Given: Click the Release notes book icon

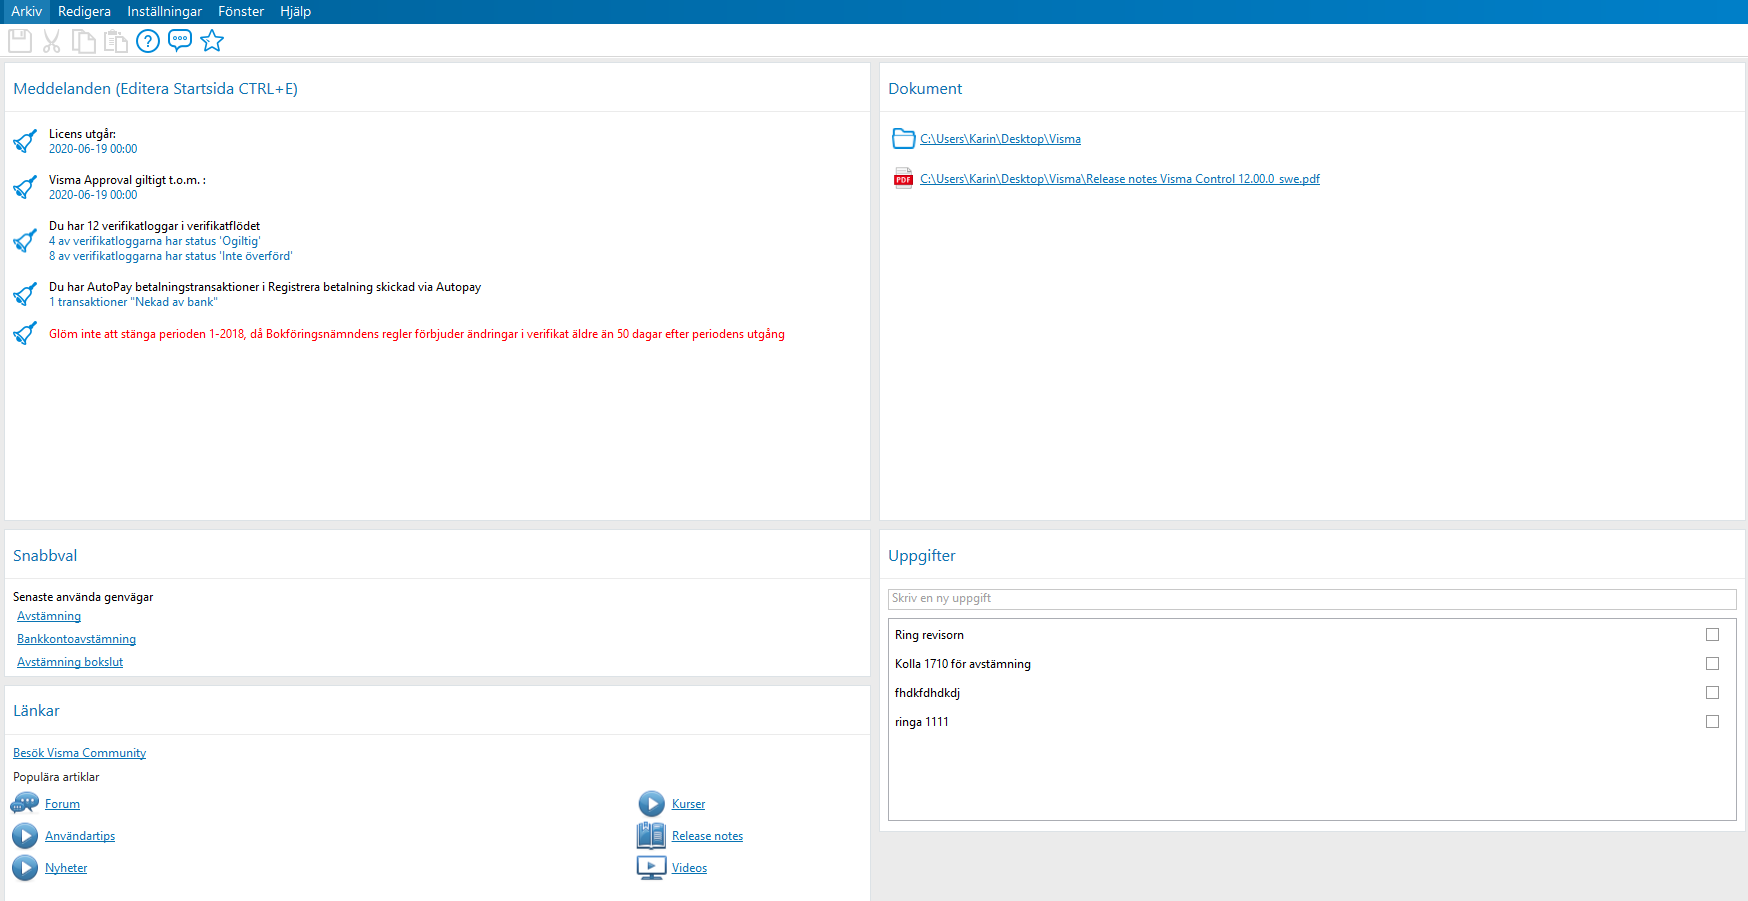Looking at the screenshot, I should click(651, 835).
